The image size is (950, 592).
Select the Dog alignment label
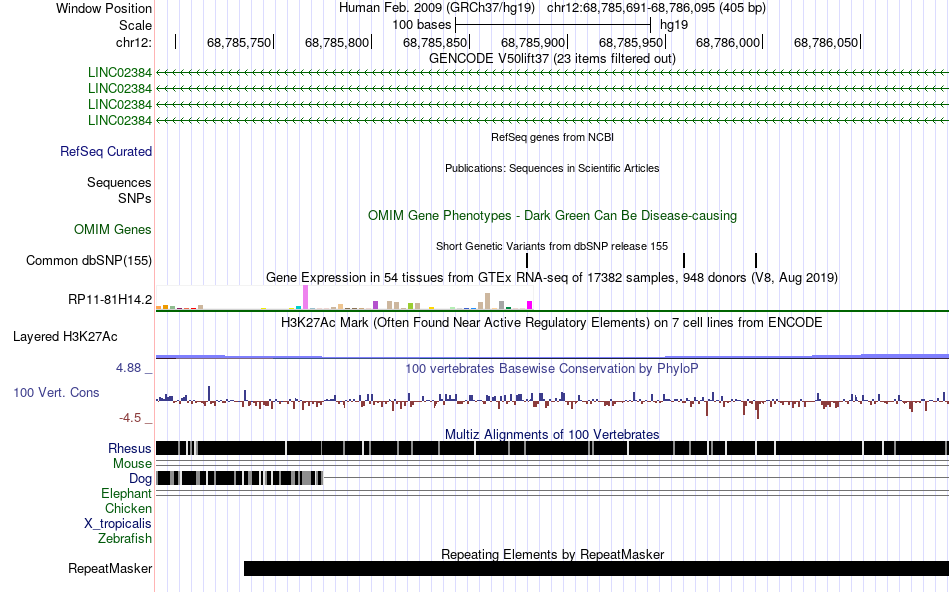point(140,479)
